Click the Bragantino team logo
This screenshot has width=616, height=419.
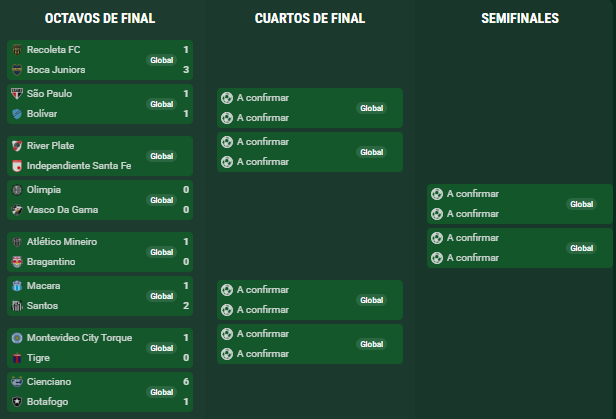(17, 262)
